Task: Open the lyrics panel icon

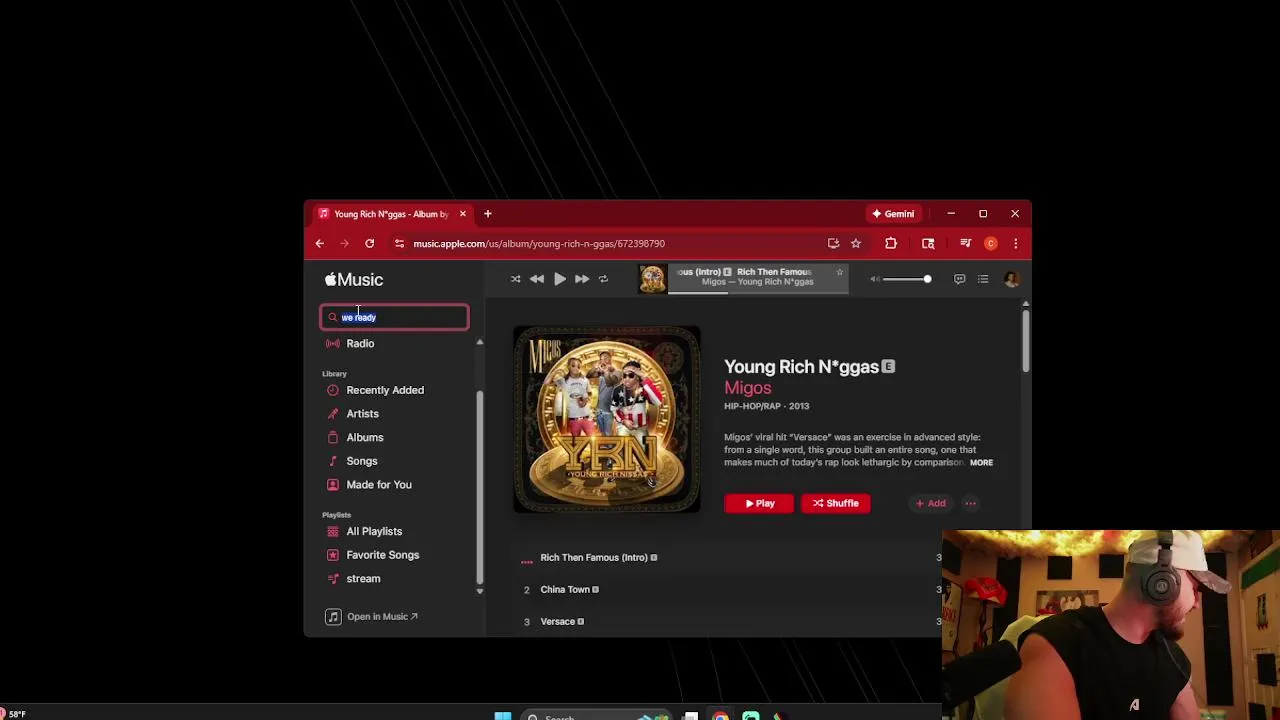Action: coord(959,279)
